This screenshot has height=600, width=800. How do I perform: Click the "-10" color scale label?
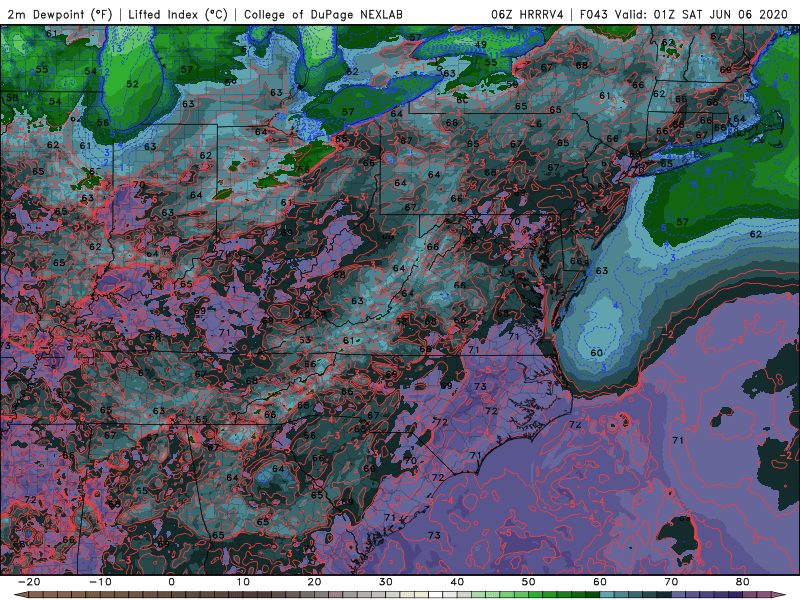pyautogui.click(x=100, y=582)
